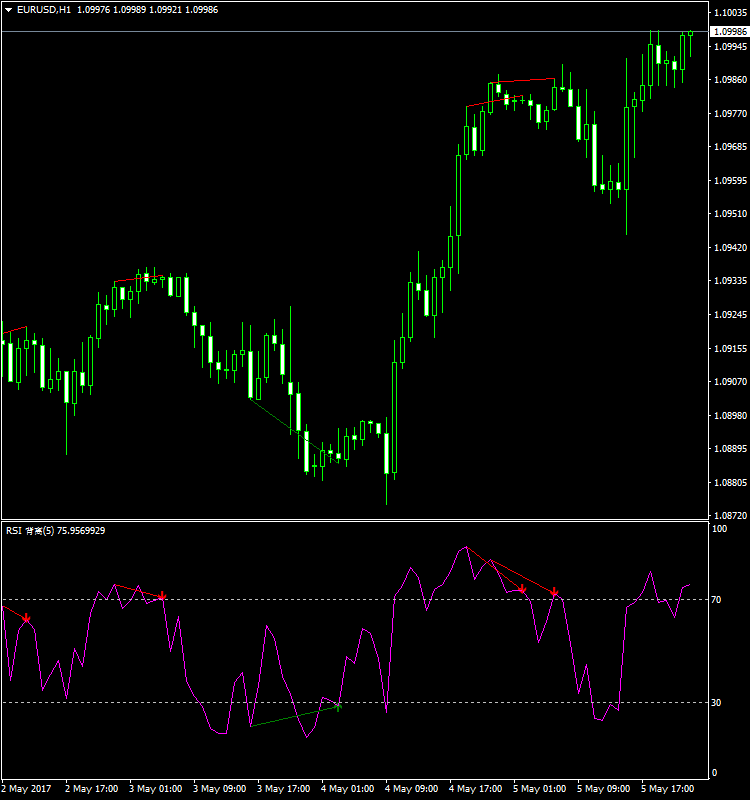This screenshot has width=750, height=800.
Task: Select the green up arrow in RSI window
Action: tap(338, 706)
